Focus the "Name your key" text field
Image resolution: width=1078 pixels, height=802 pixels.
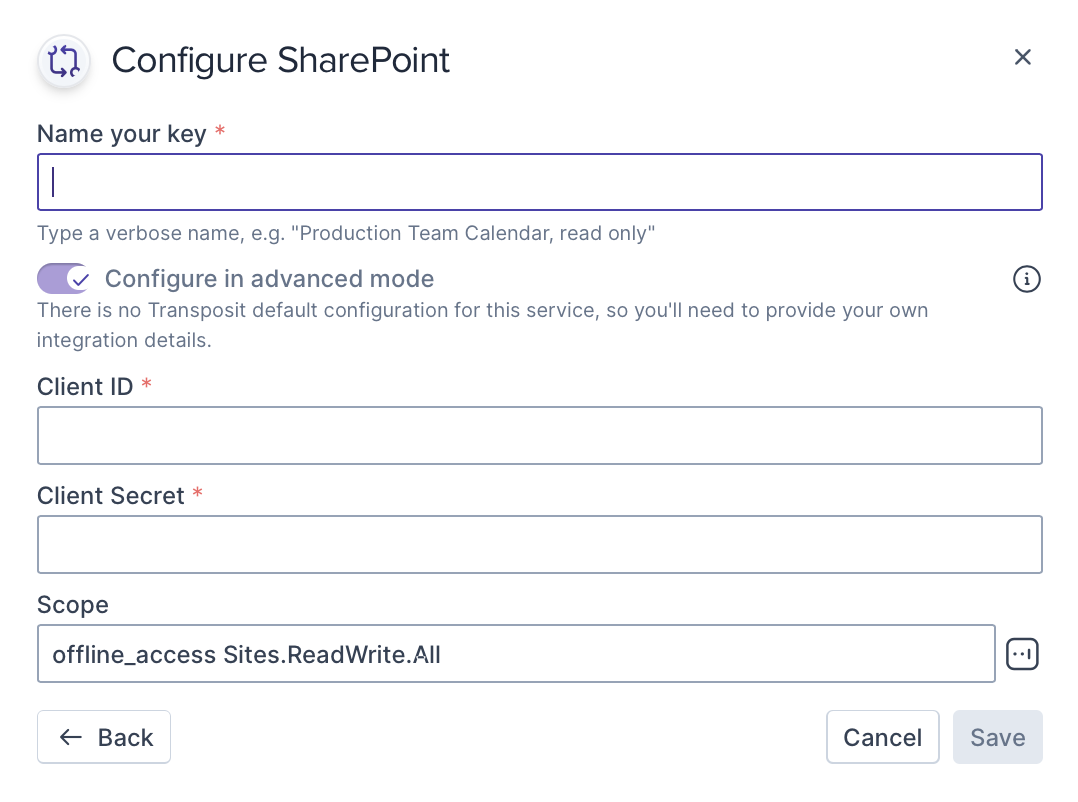540,182
